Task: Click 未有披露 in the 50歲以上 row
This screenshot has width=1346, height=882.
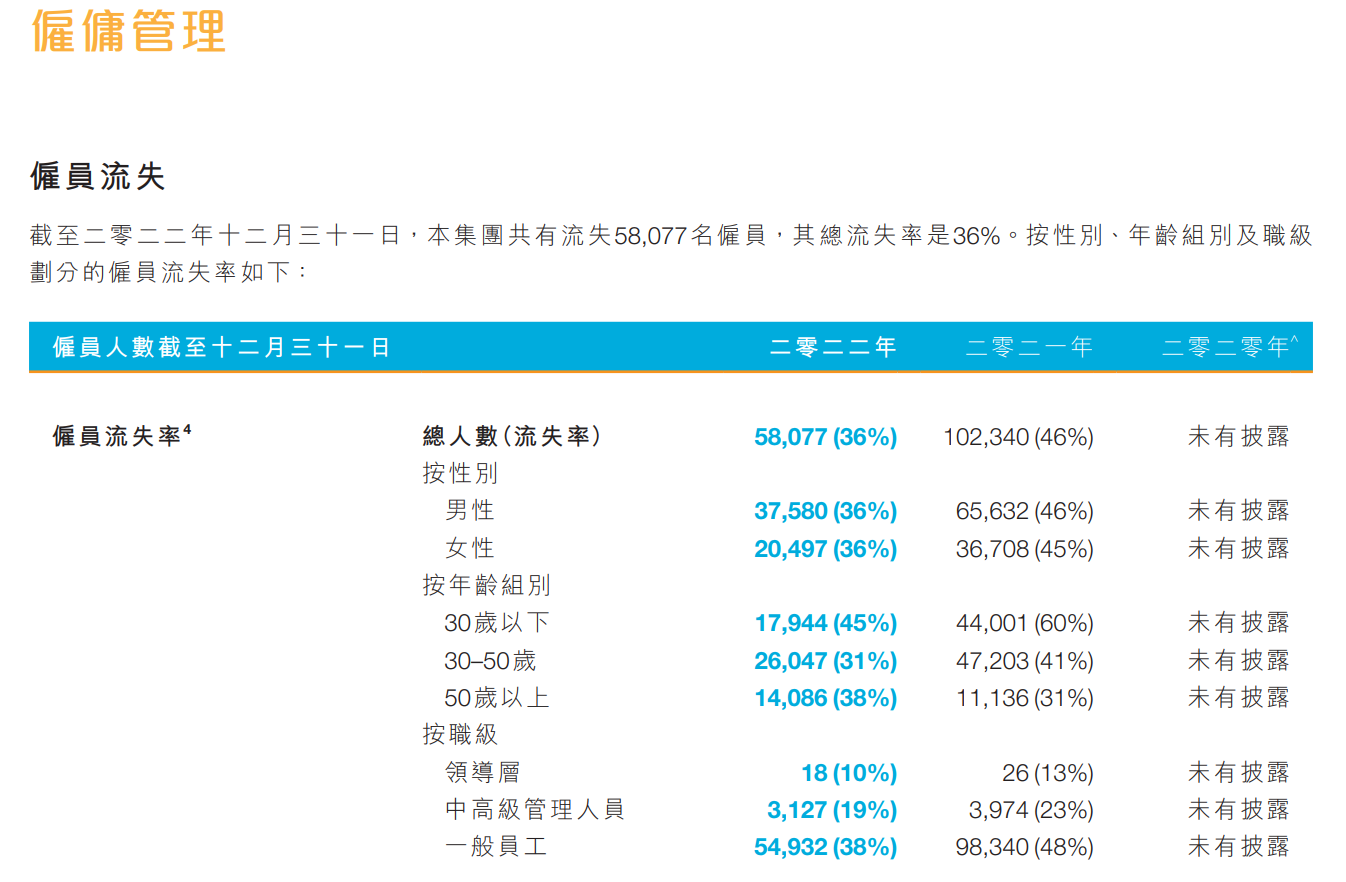Action: 1239,698
